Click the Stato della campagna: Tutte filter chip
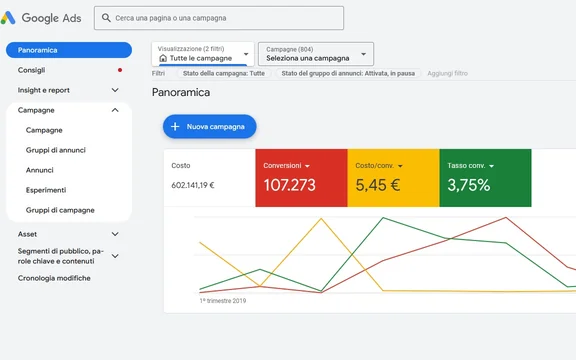 [224, 73]
